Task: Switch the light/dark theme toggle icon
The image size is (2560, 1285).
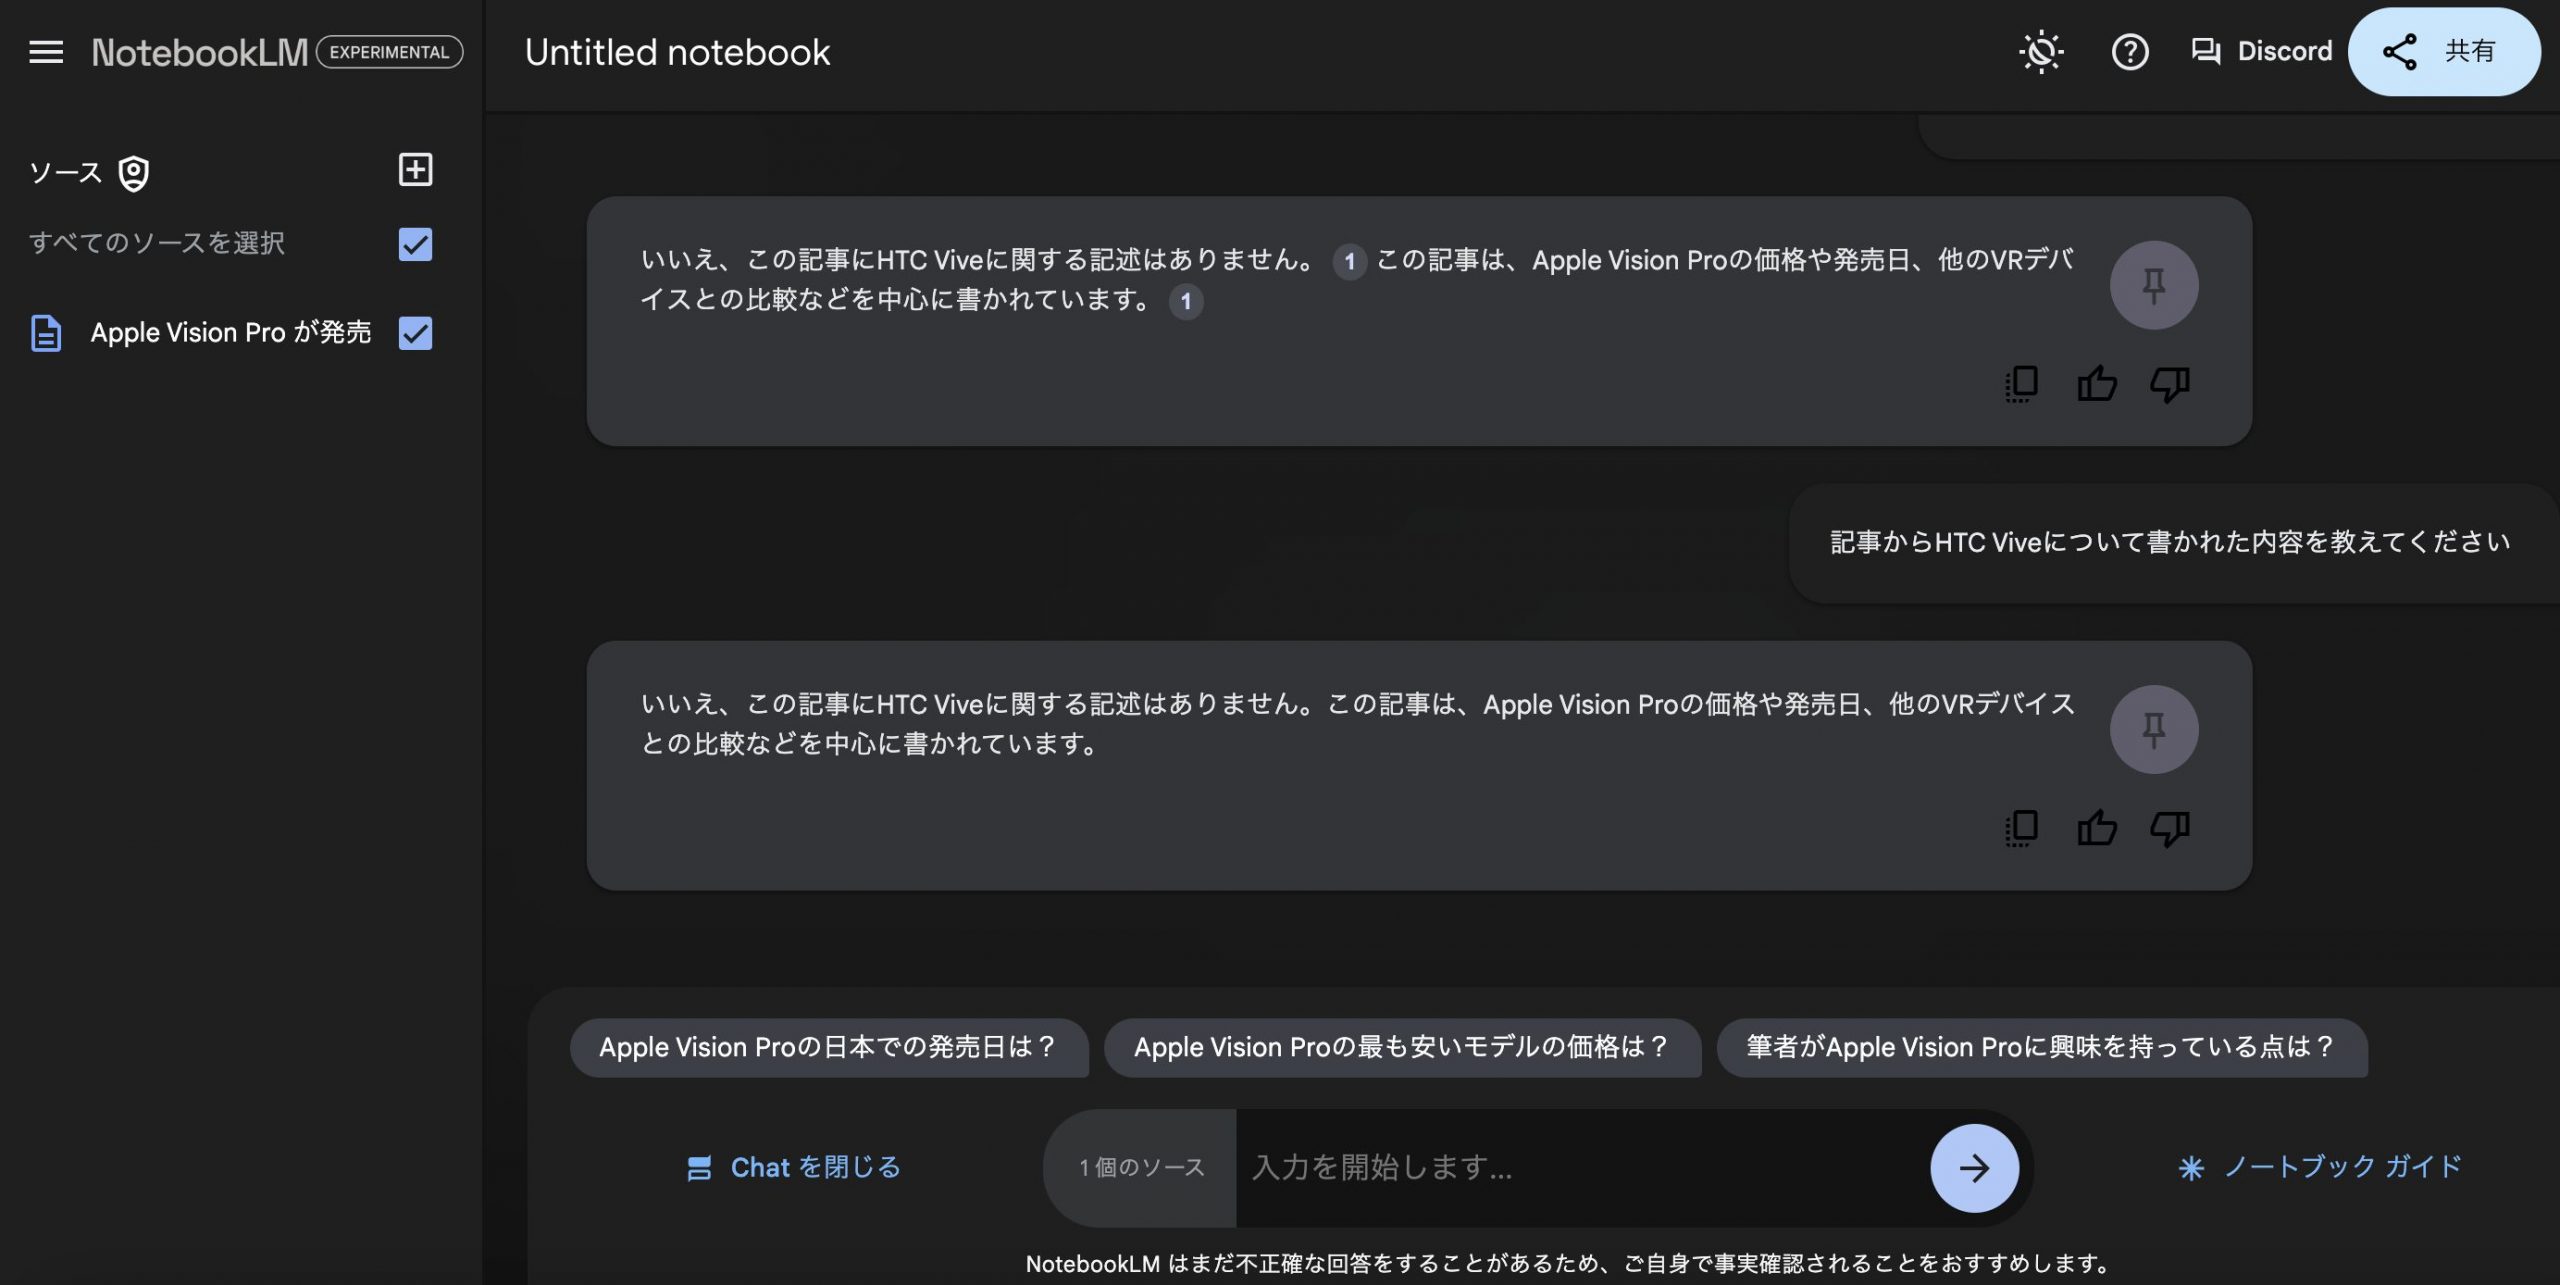Action: (2041, 52)
